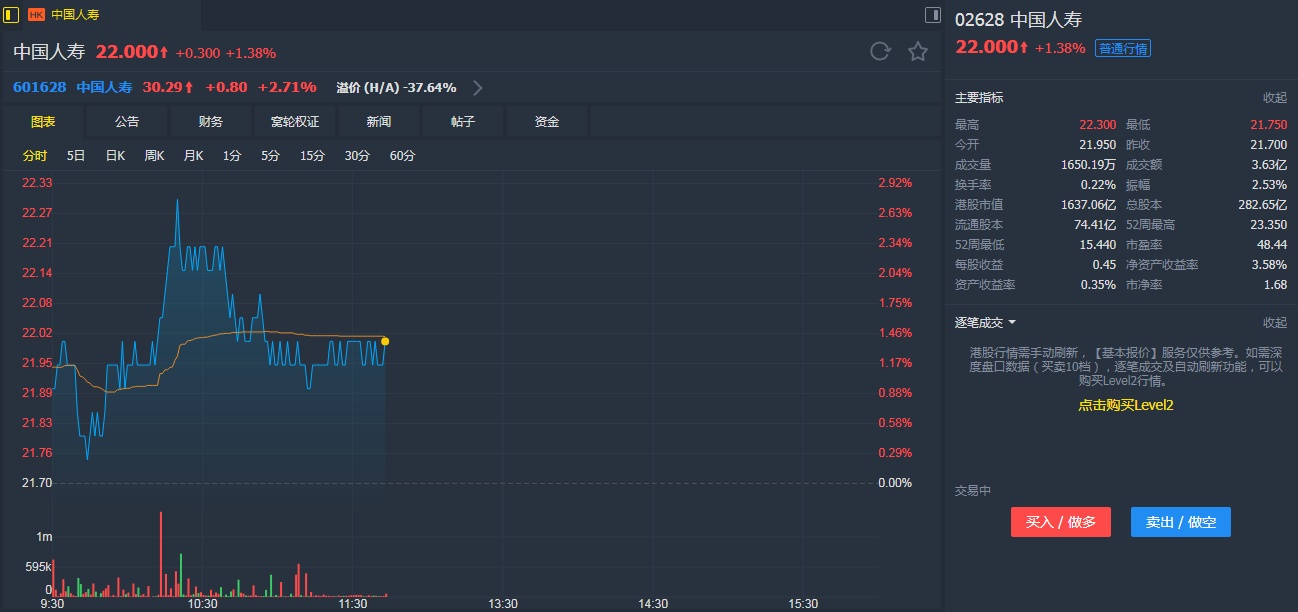
Task: Select the 窝轮权证 tab
Action: [295, 122]
